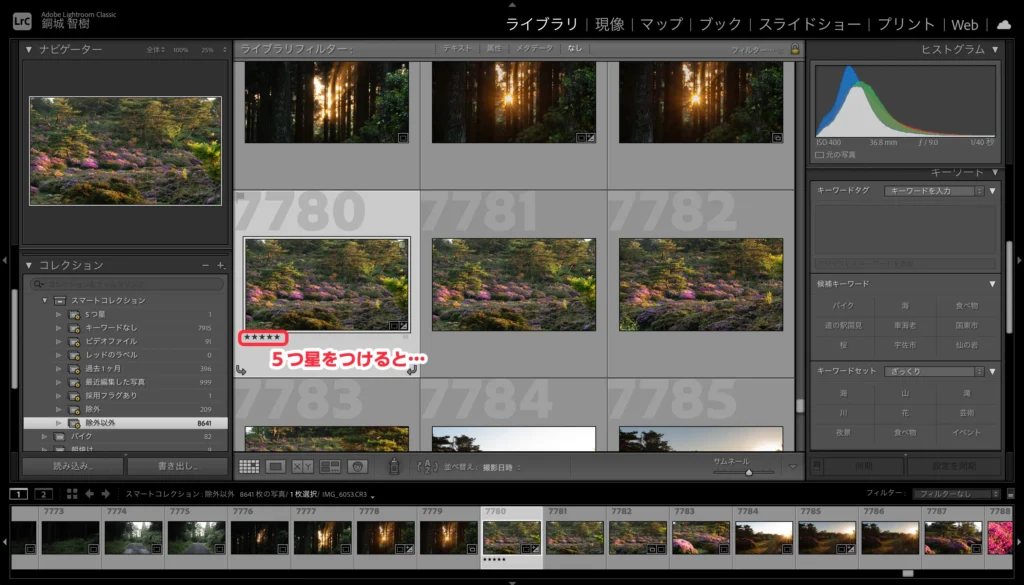1024x585 pixels.
Task: Adjust the サムネール thumbnail size slider
Action: click(748, 472)
